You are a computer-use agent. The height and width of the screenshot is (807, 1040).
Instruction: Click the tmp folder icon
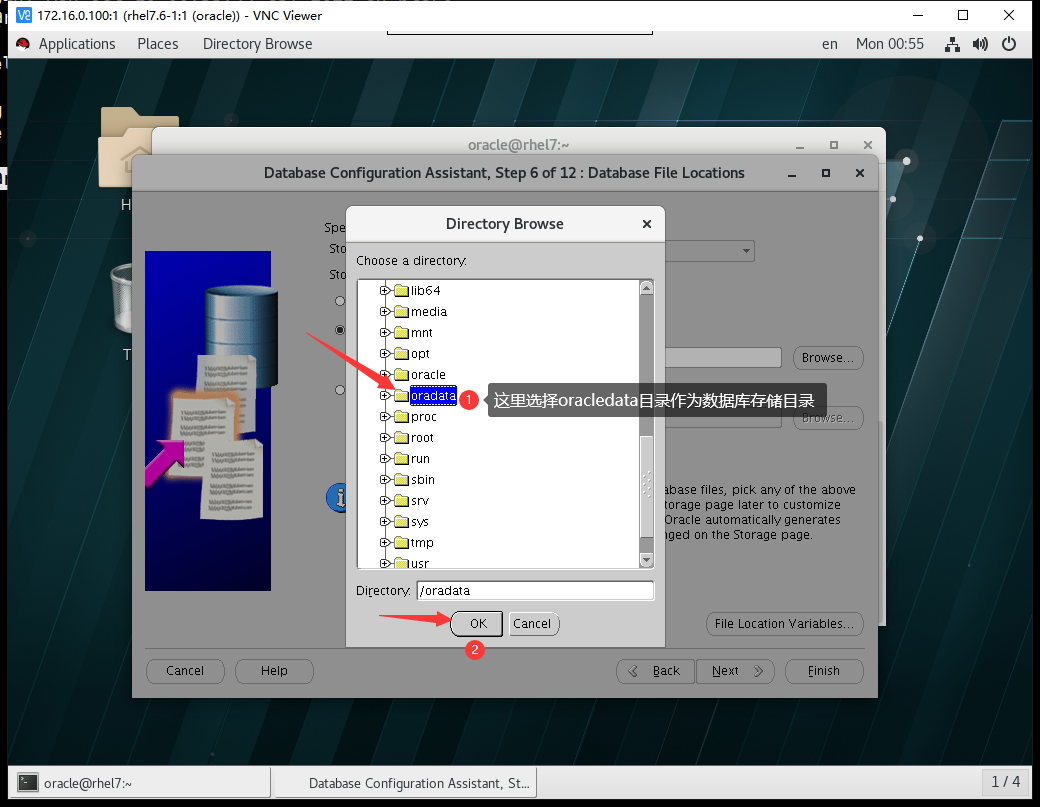coord(401,542)
